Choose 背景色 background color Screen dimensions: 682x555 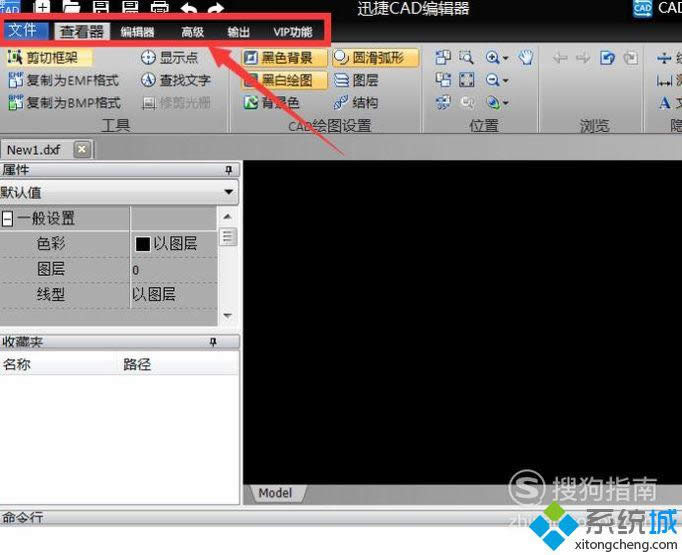click(x=272, y=103)
